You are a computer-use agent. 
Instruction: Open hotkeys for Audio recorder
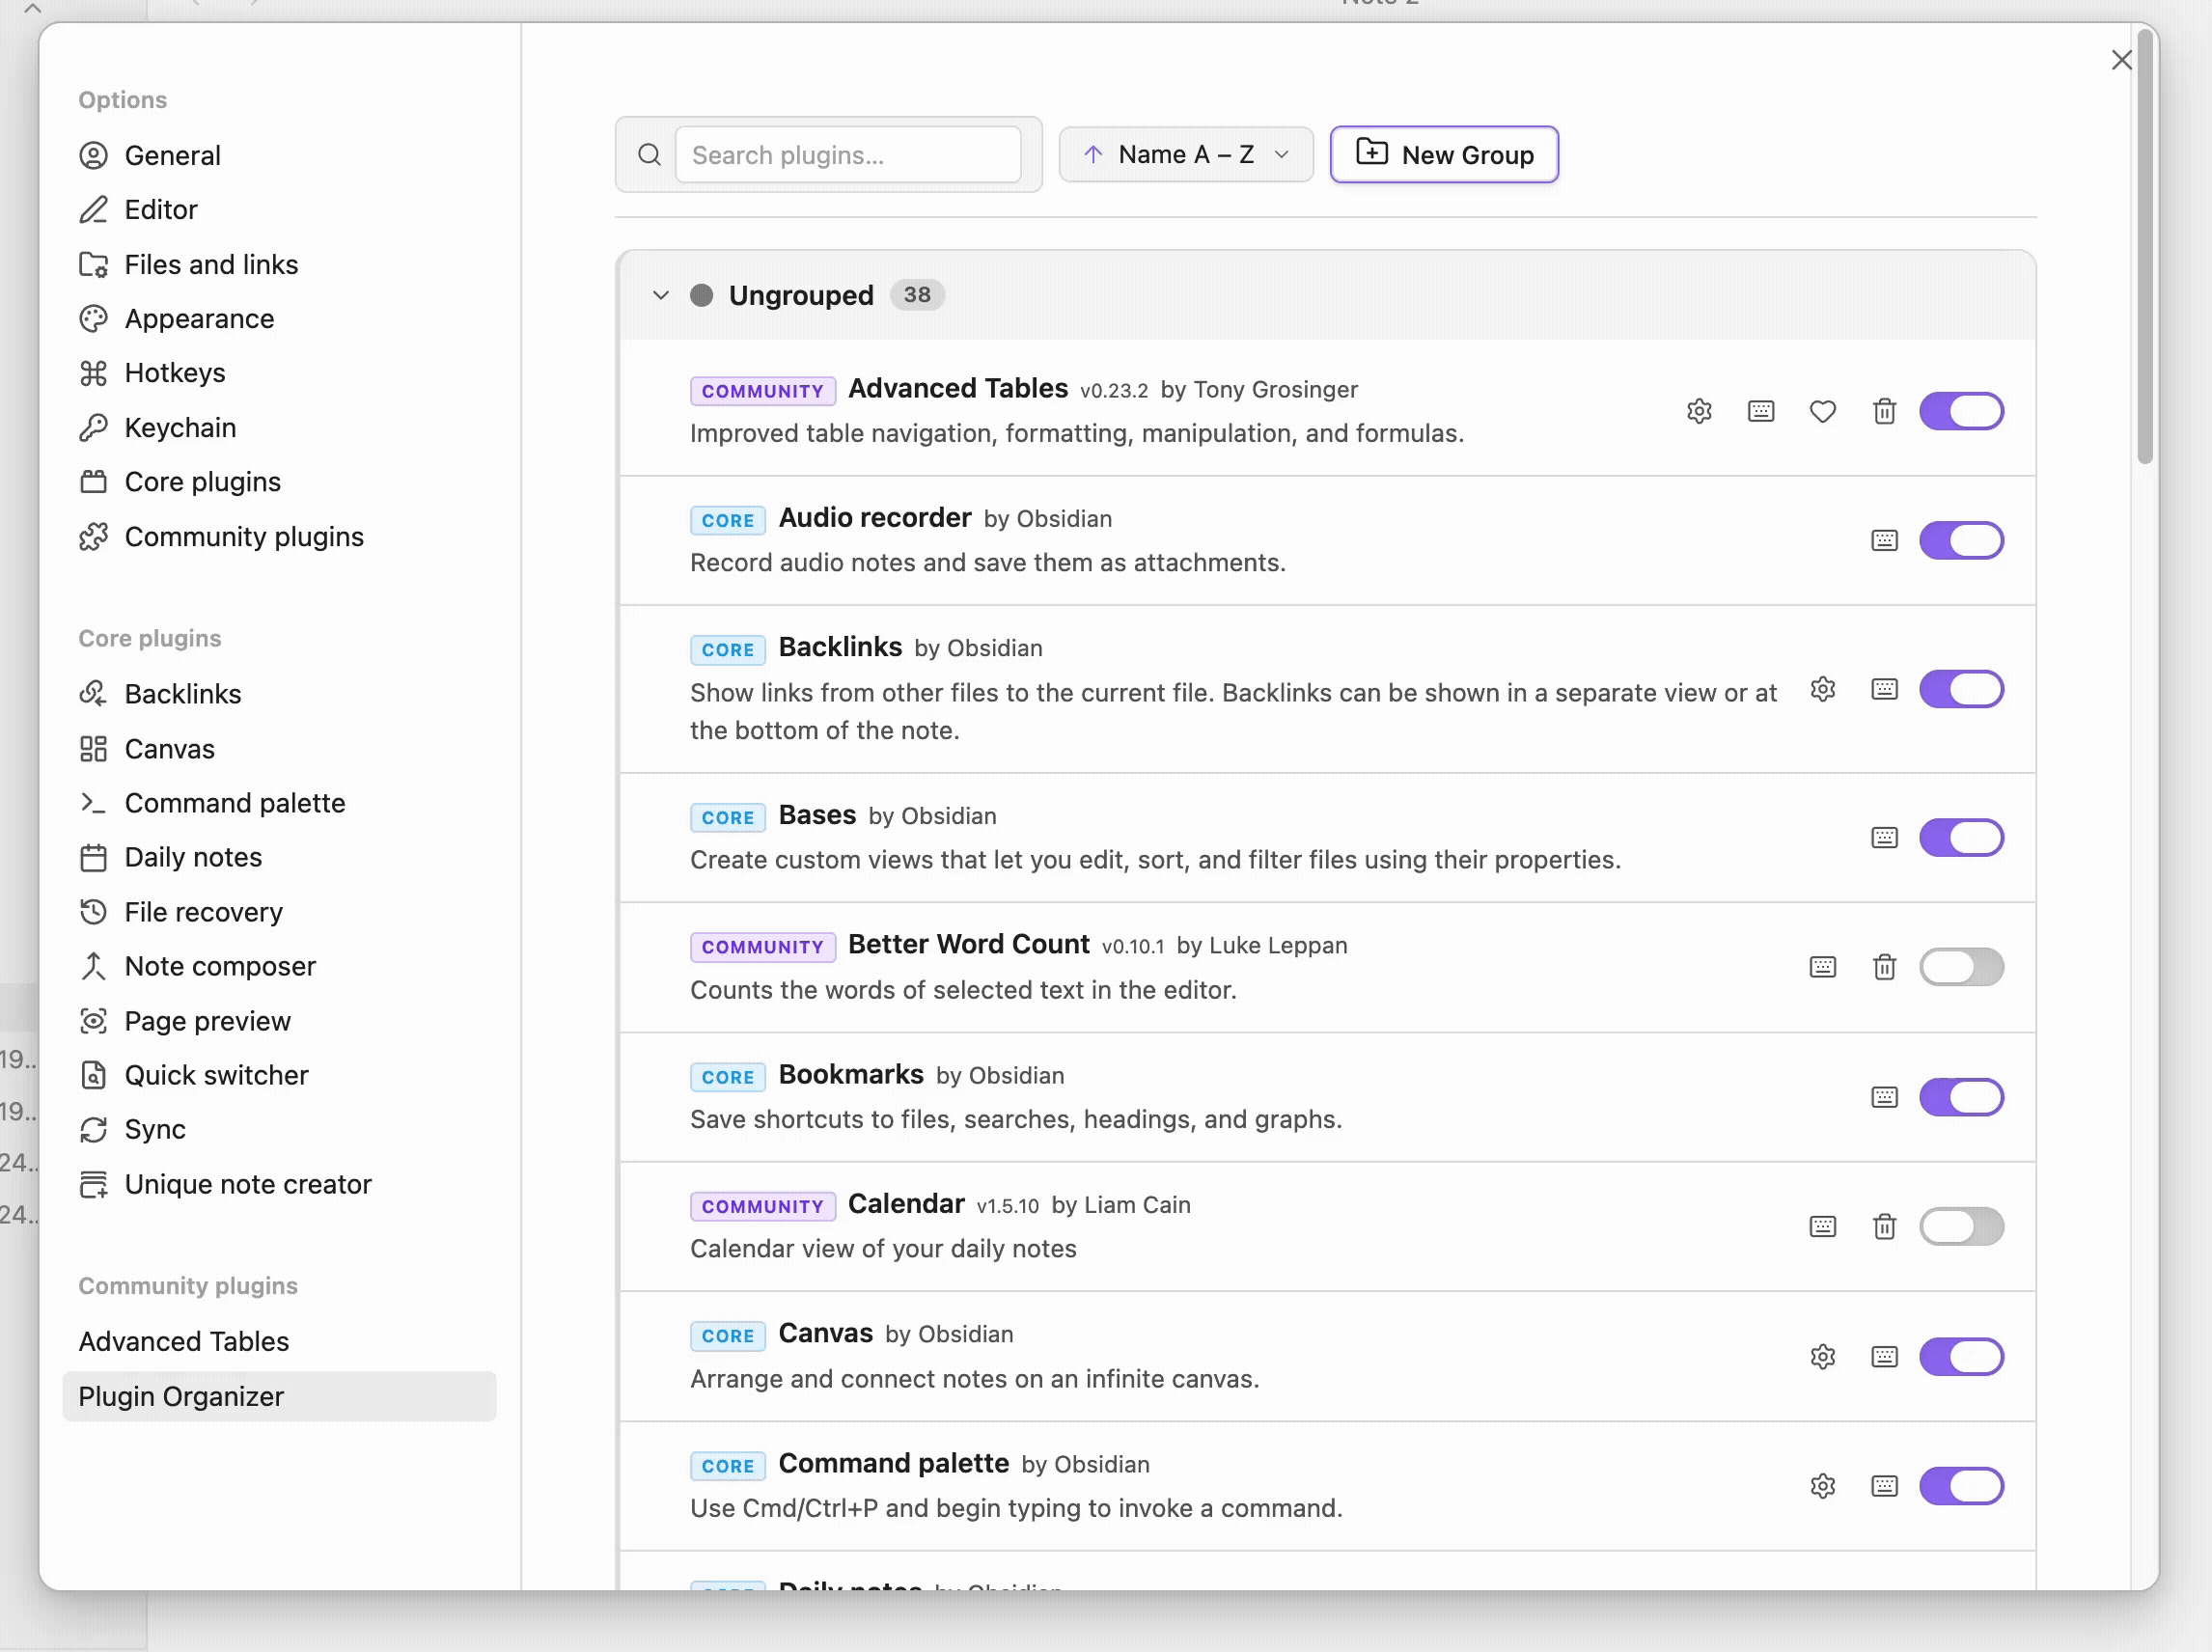[1884, 541]
